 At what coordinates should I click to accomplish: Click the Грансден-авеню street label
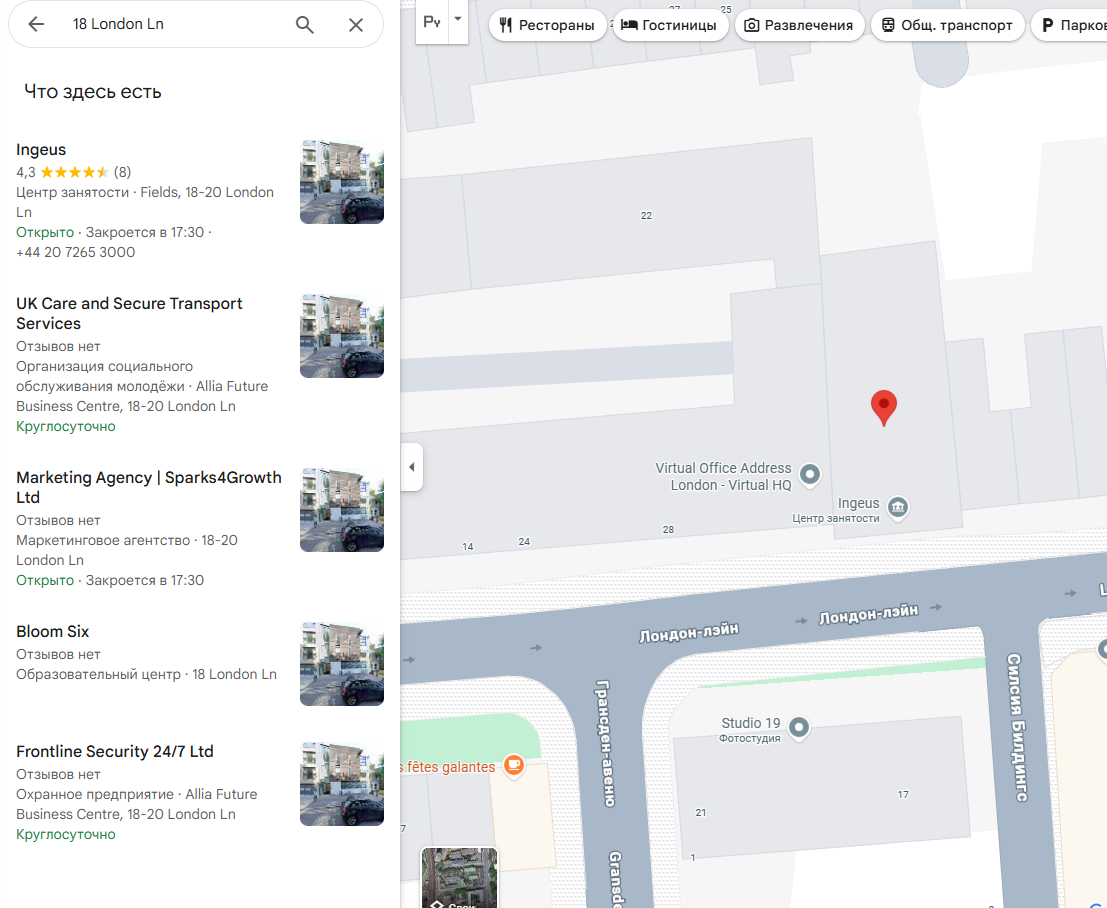point(606,743)
